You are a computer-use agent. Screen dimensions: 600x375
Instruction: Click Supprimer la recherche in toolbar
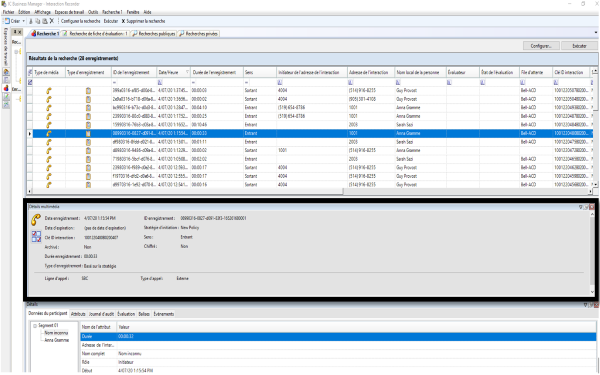(x=143, y=21)
